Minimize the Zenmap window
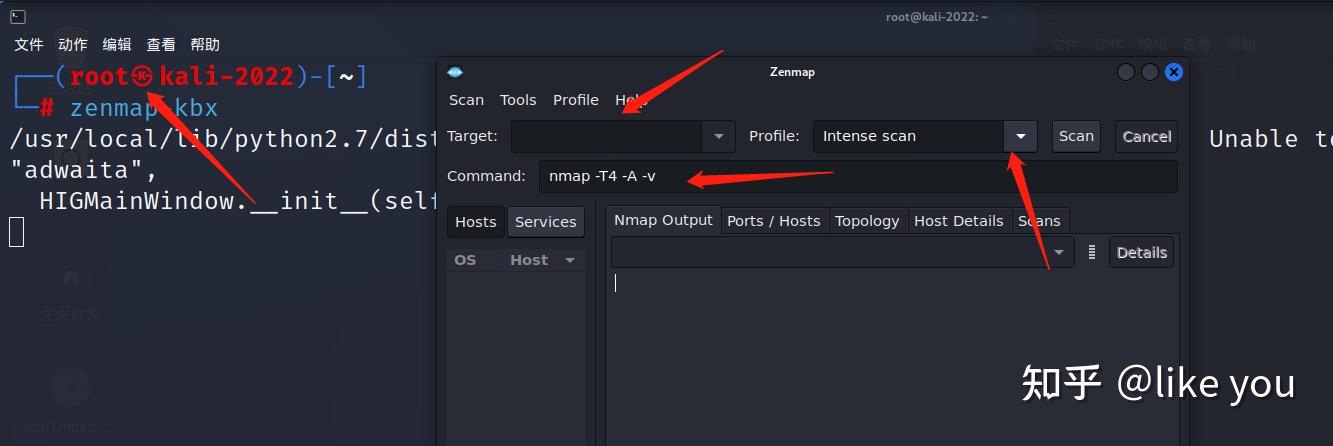The width and height of the screenshot is (1333, 446). [1126, 72]
